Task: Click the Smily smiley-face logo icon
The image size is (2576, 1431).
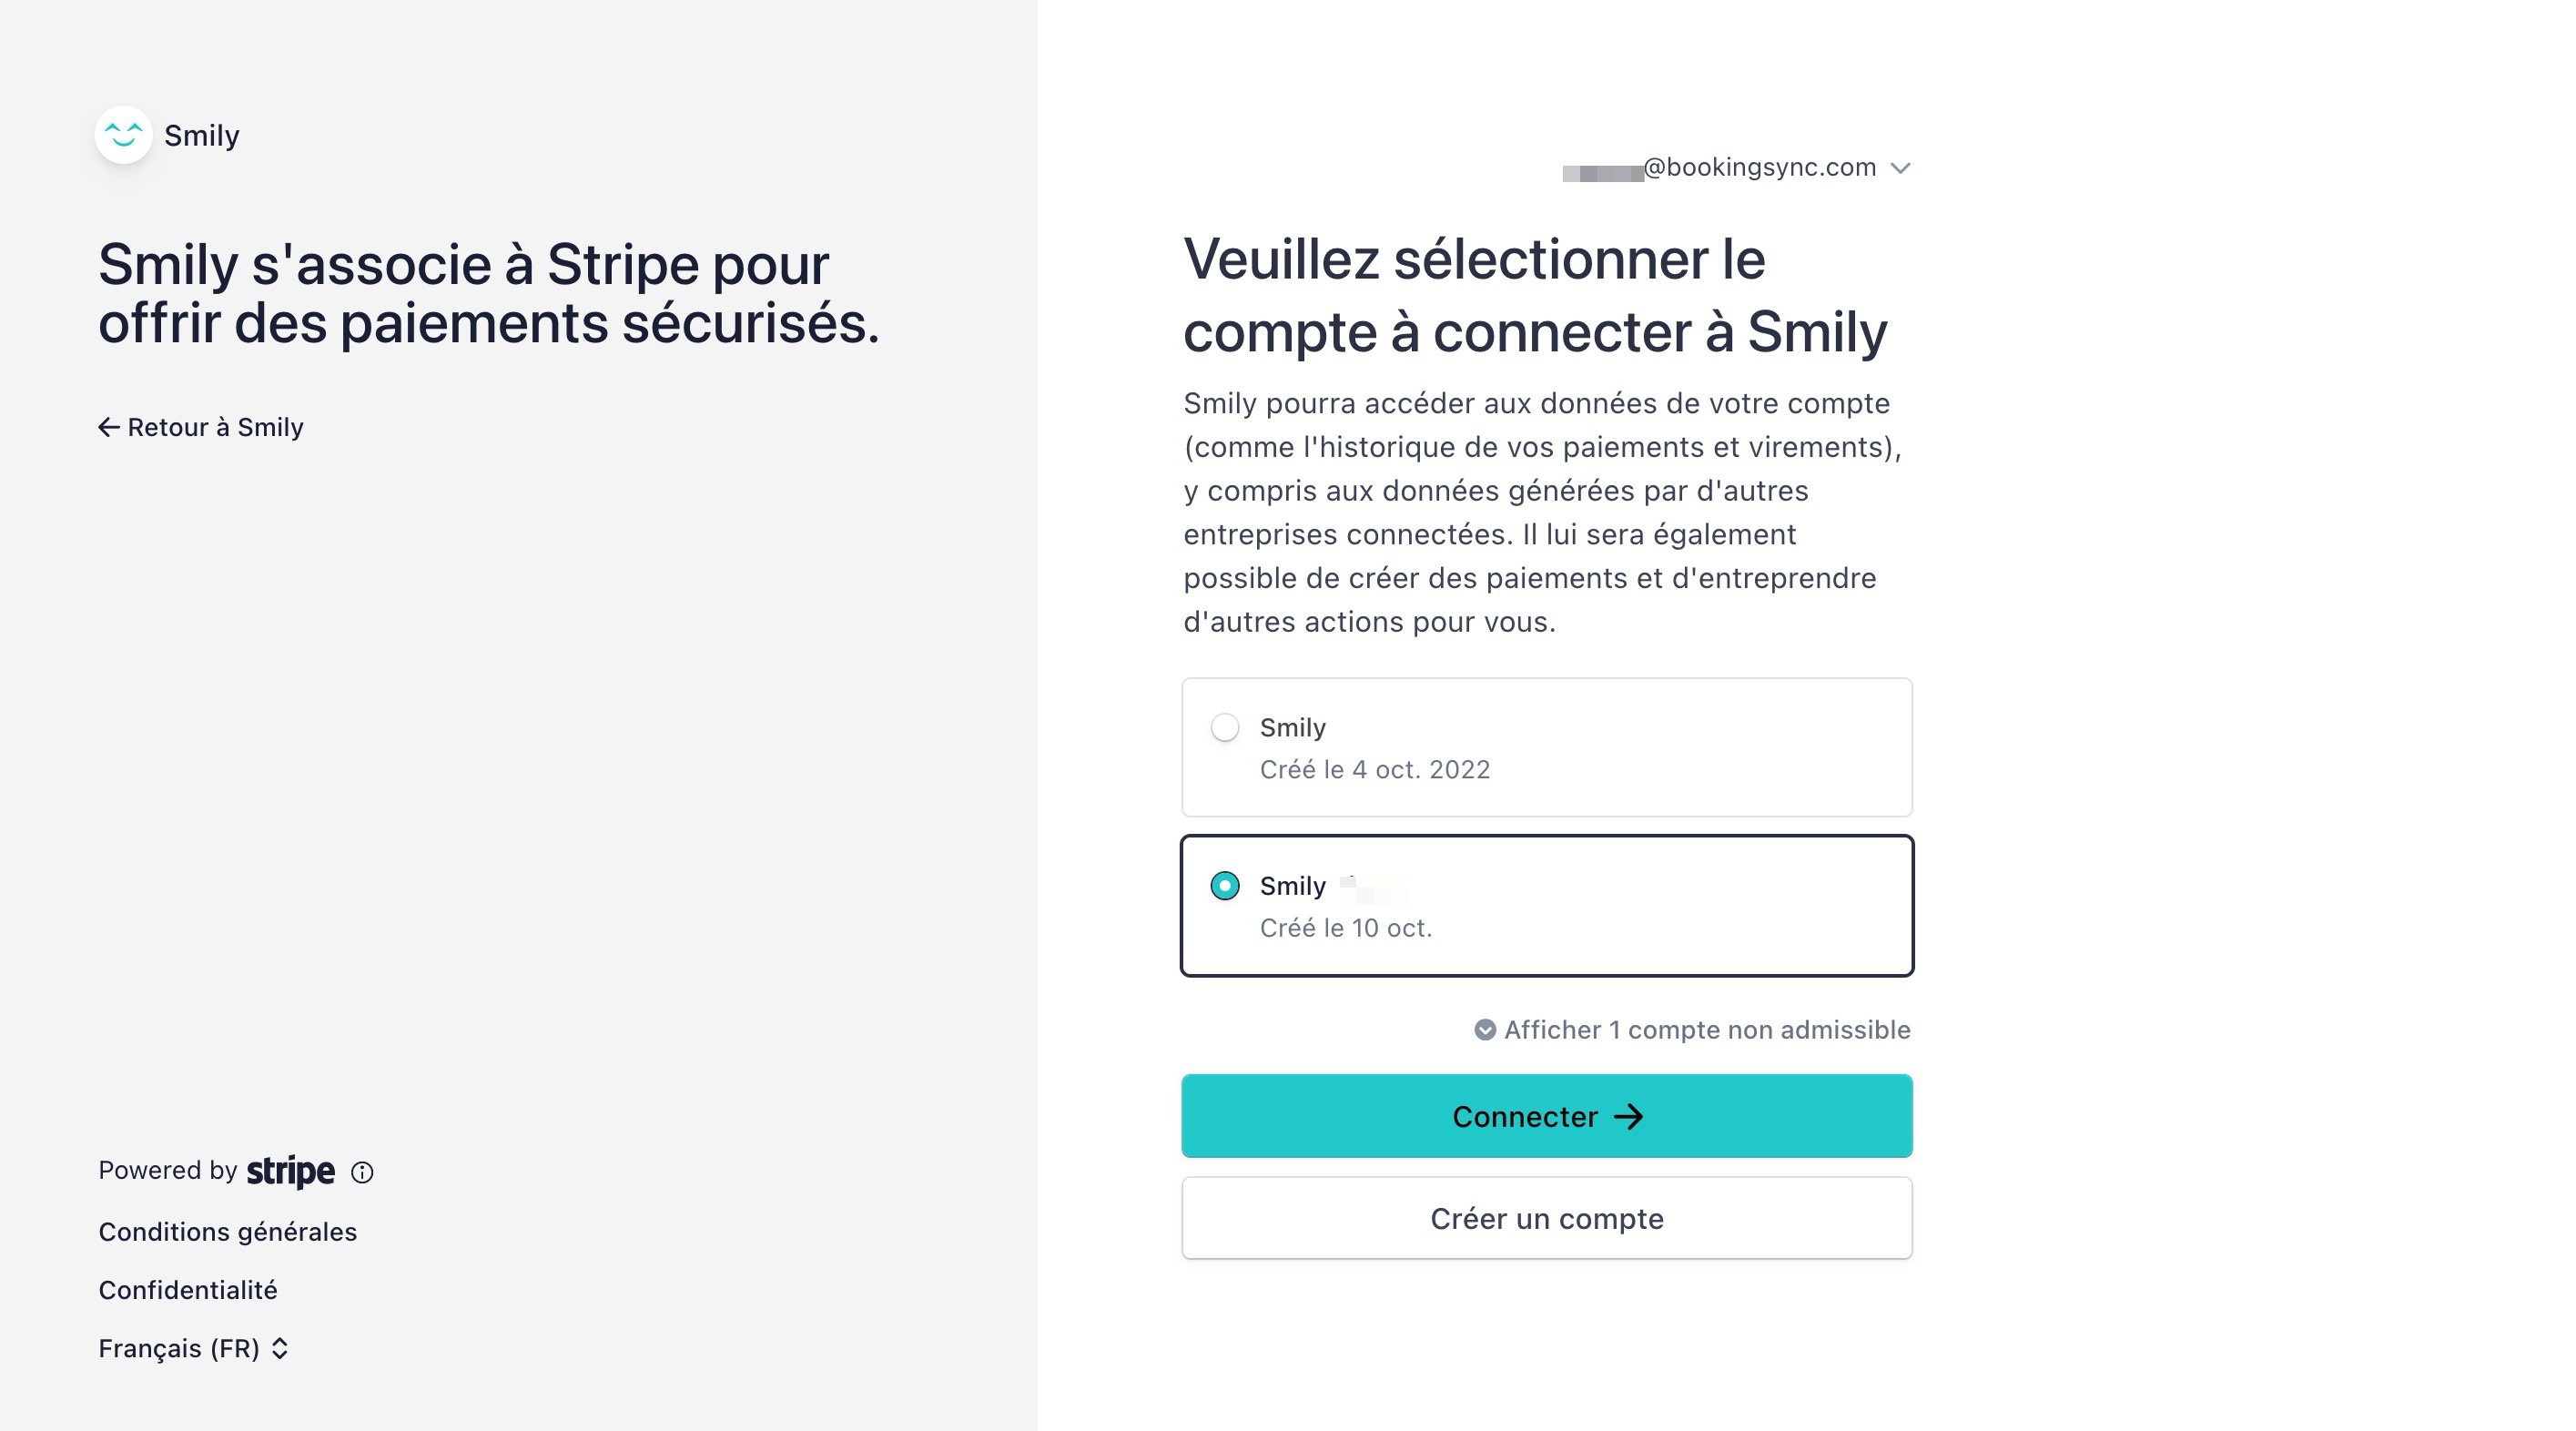Action: coord(124,135)
